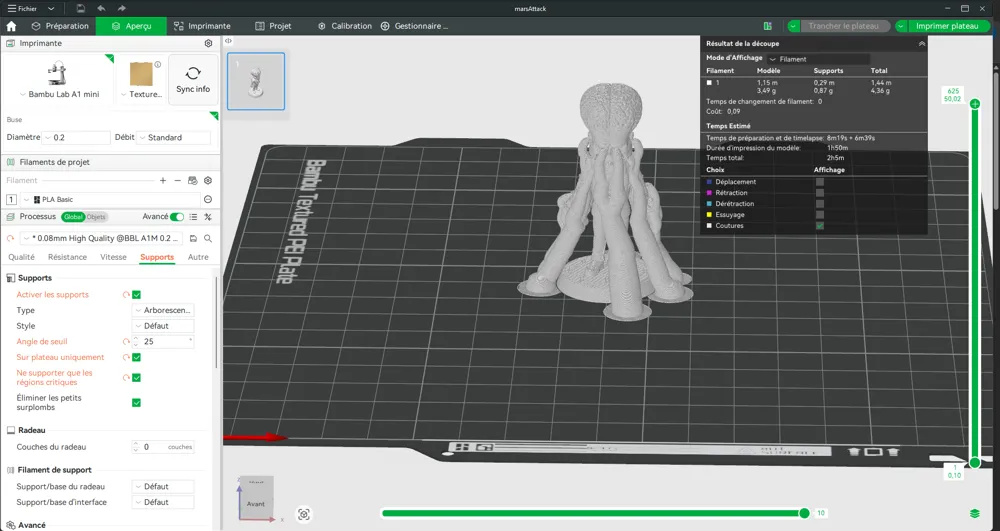Reset the process preset with the orange arrow

pos(10,238)
